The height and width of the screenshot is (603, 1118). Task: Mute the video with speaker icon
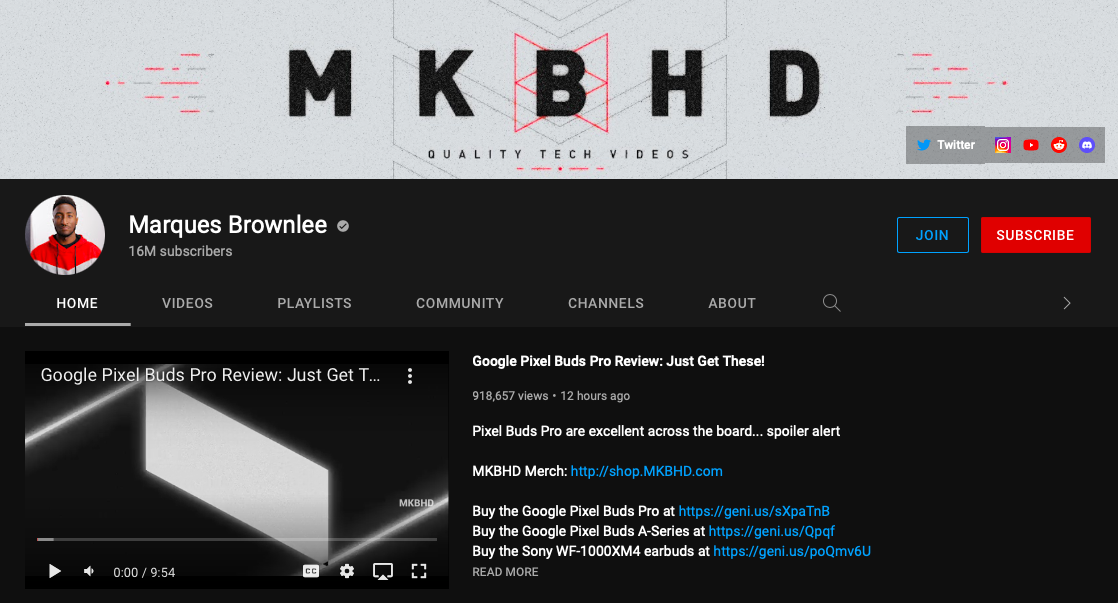point(89,571)
